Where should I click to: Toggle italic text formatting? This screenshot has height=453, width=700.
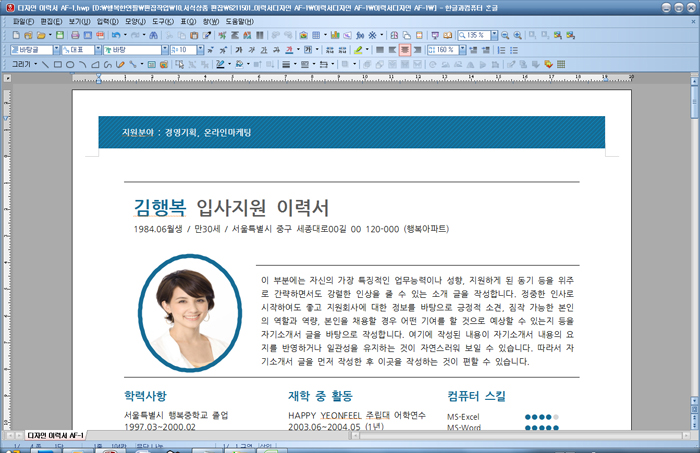click(x=251, y=50)
